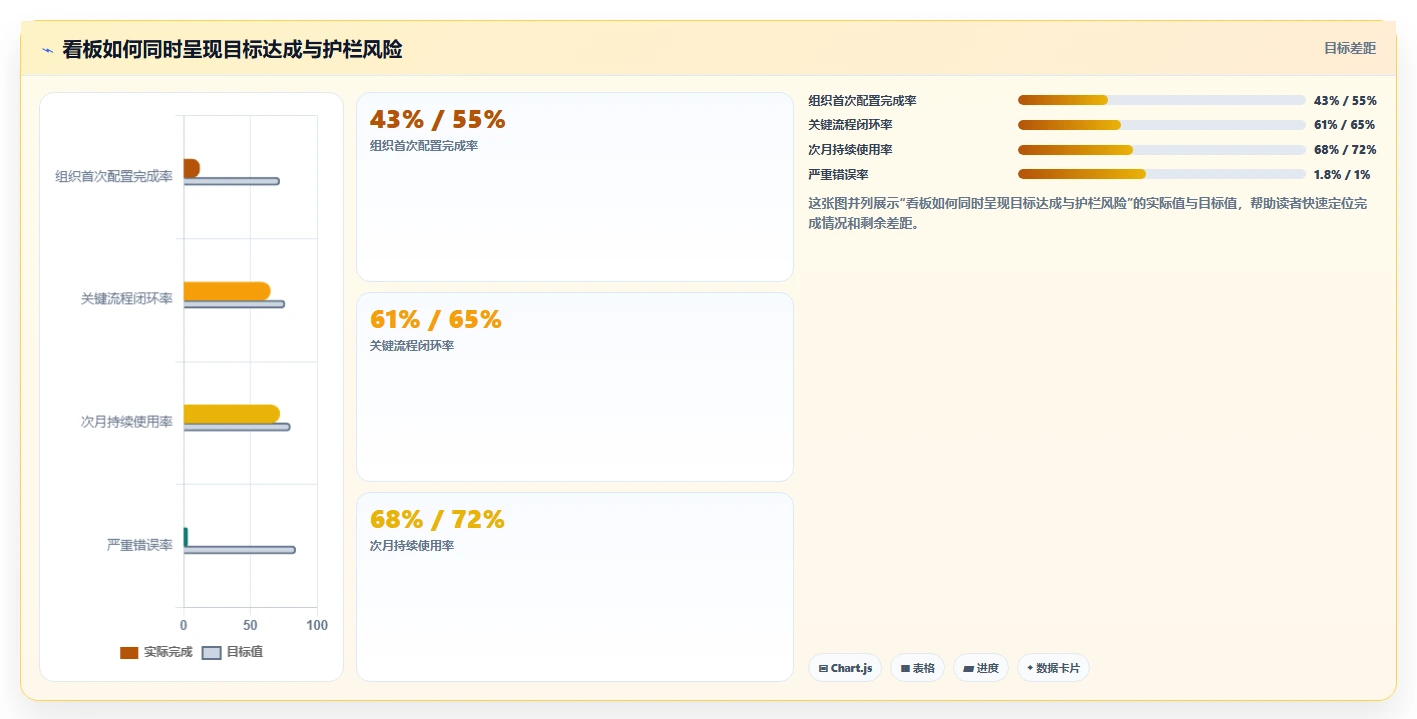Viewport: 1417px width, 719px height.
Task: Click the 关键流程闭环率 caption in data card
Action: point(412,346)
